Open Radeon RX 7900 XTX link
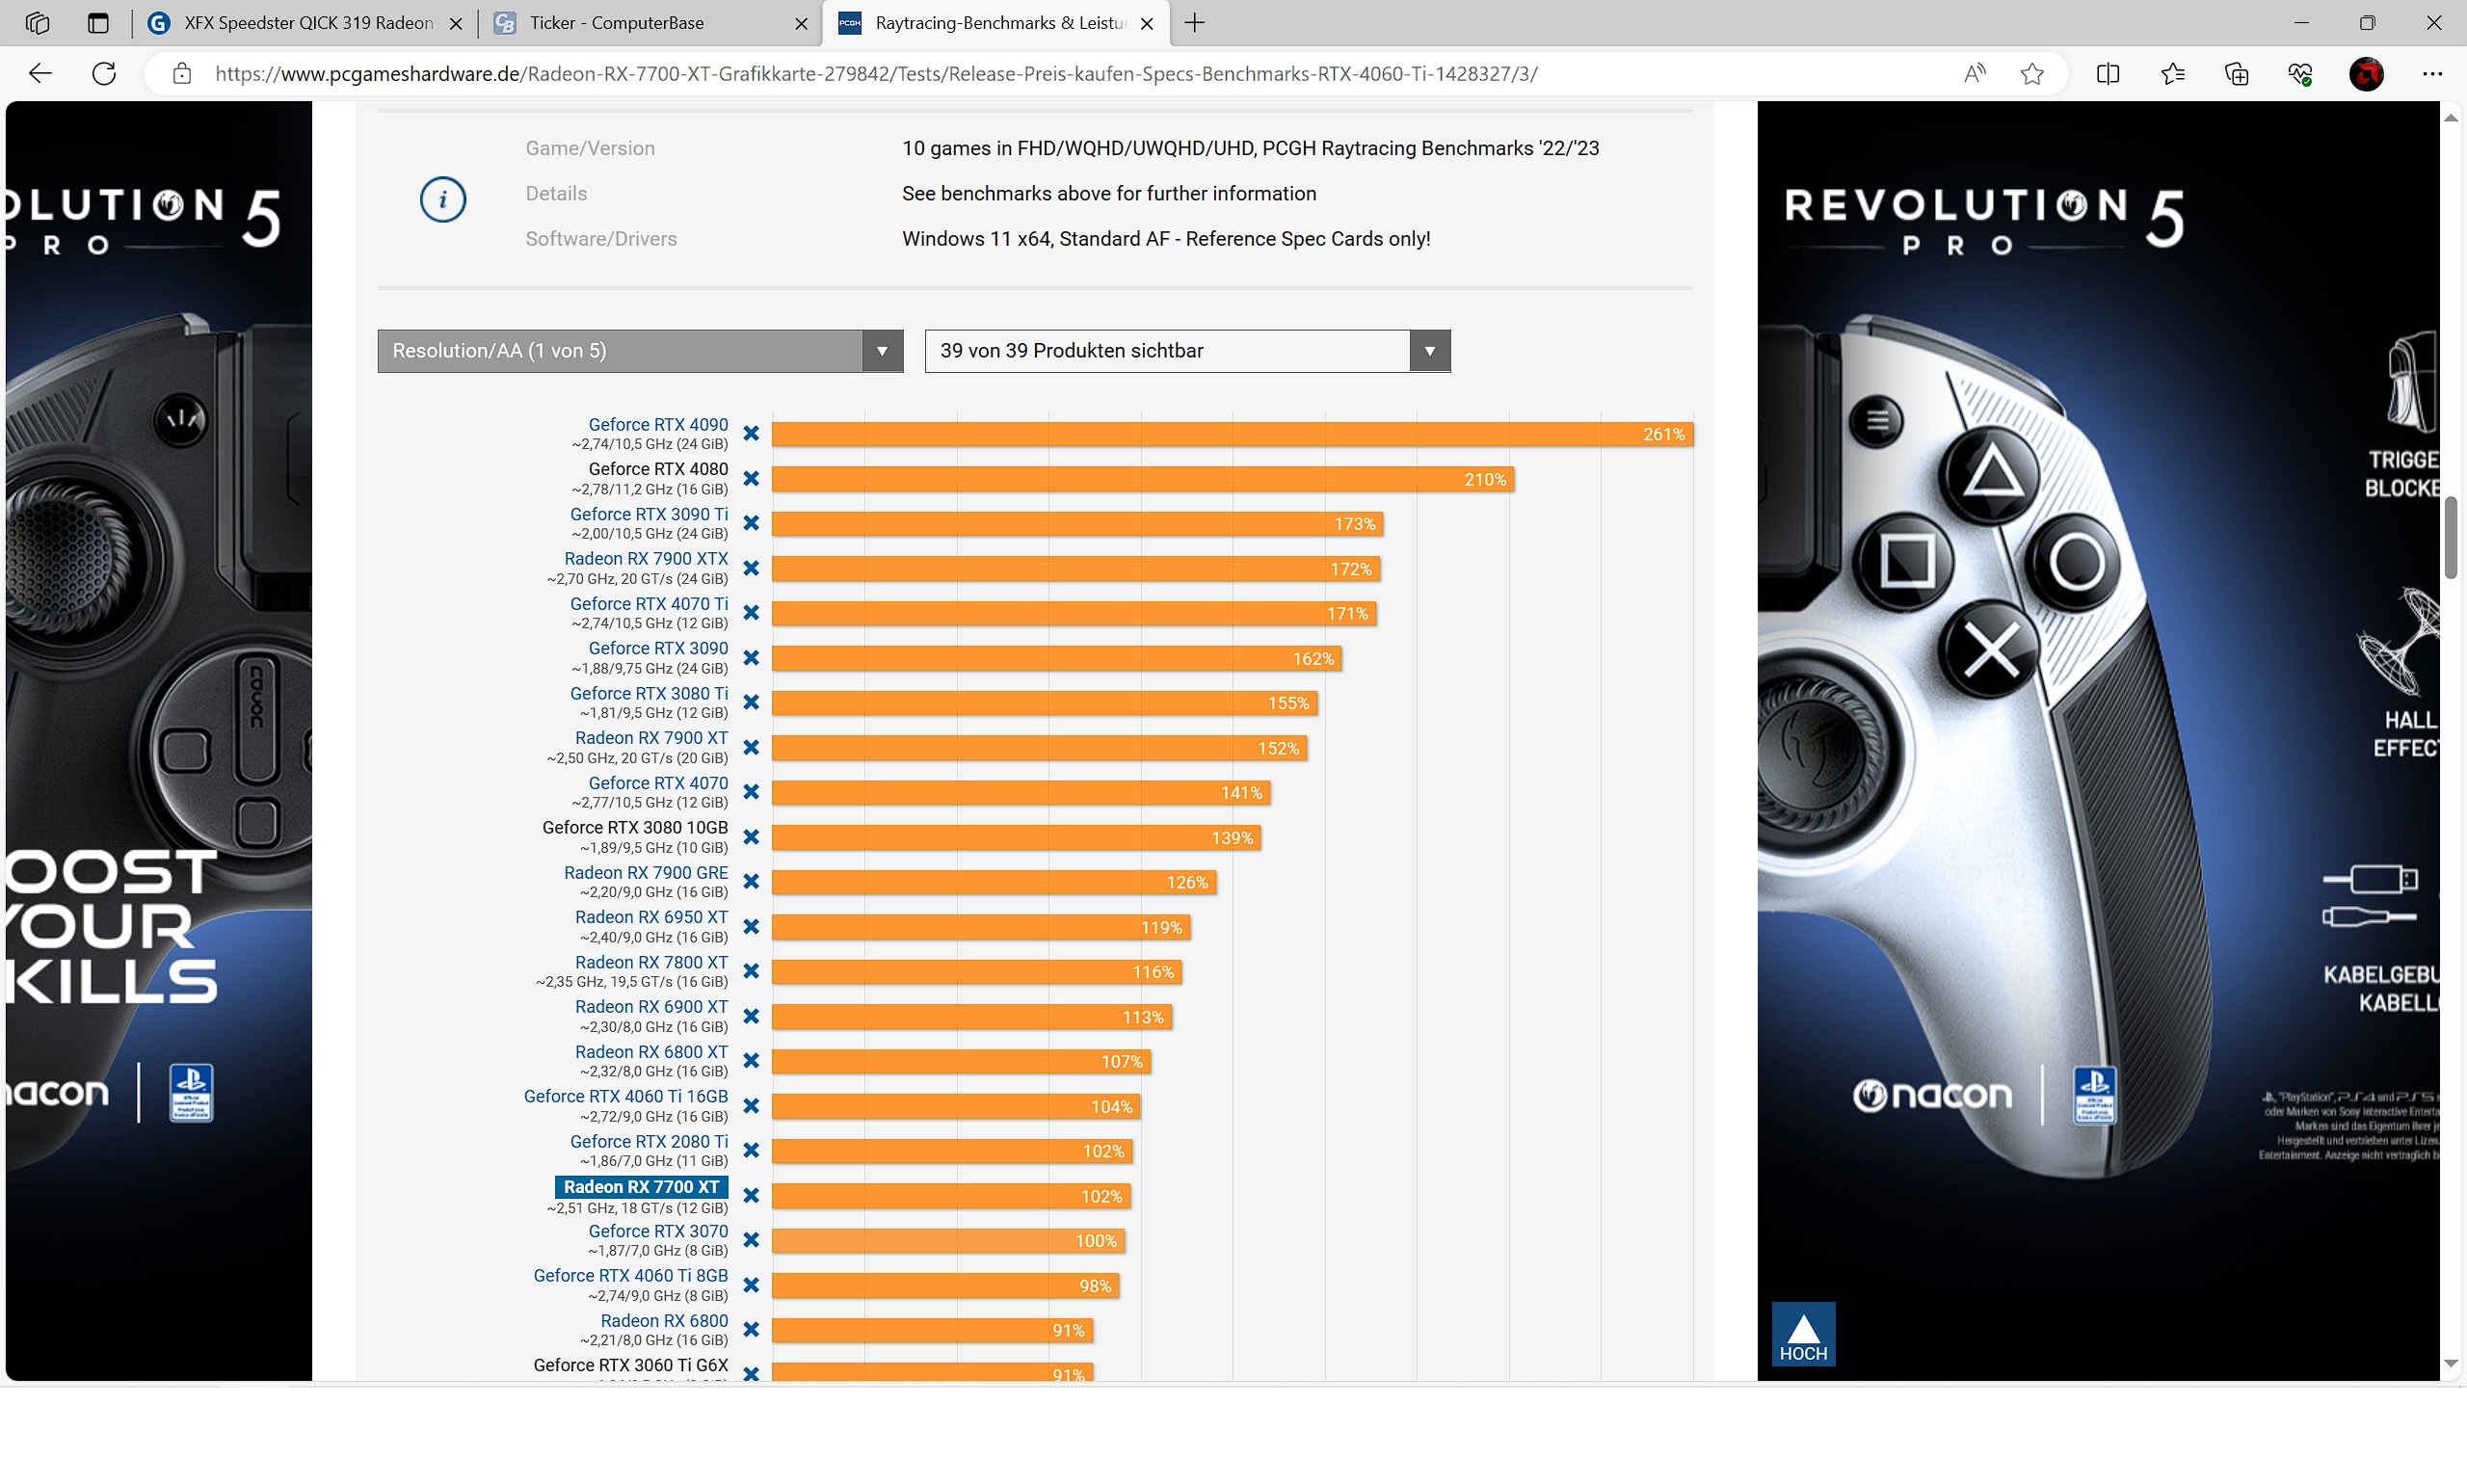This screenshot has height=1484, width=2467. (x=646, y=559)
